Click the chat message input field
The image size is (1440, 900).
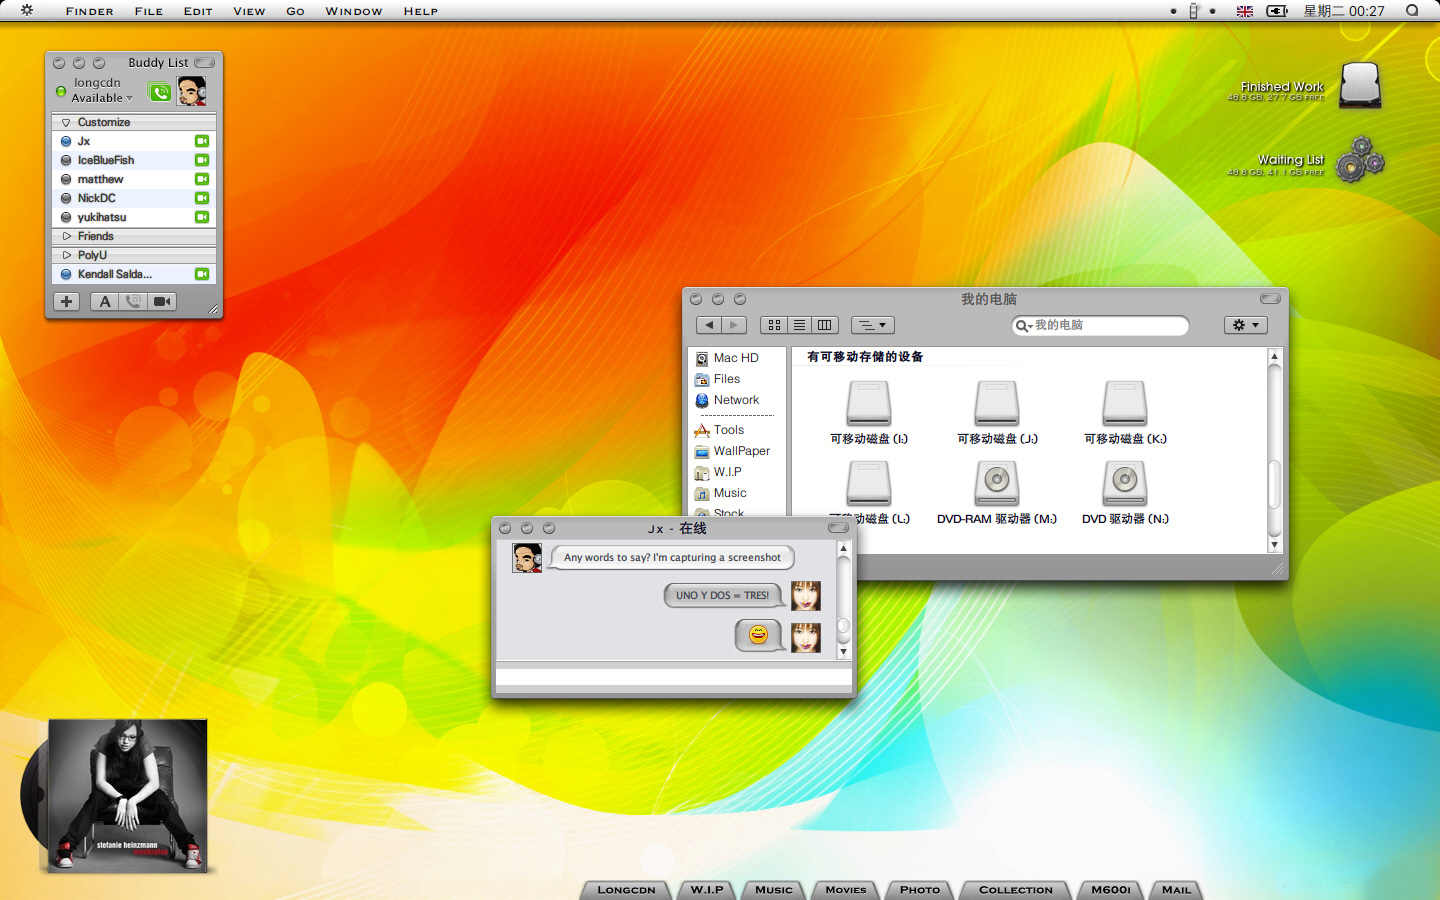click(x=674, y=677)
